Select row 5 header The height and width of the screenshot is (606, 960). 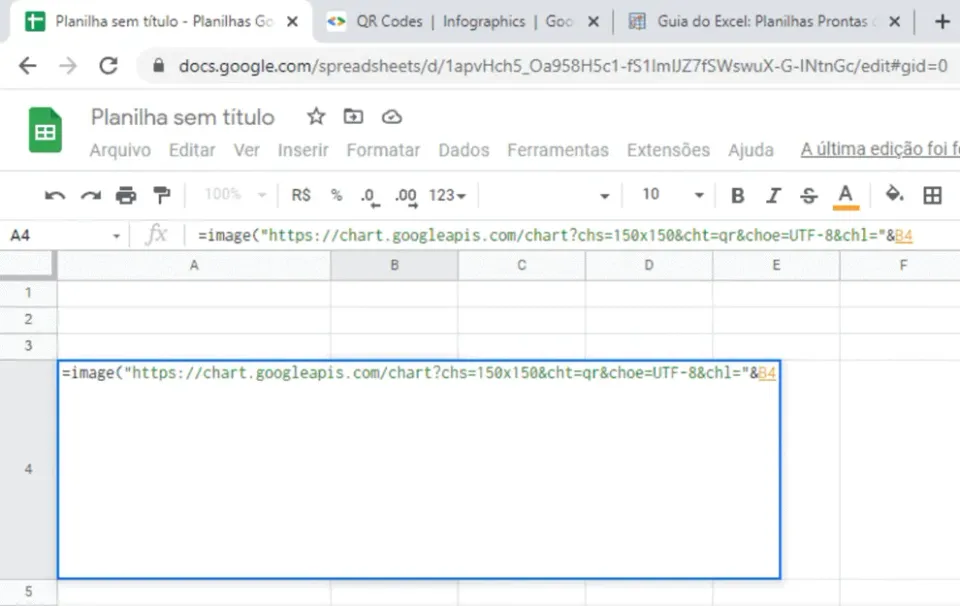click(x=28, y=592)
